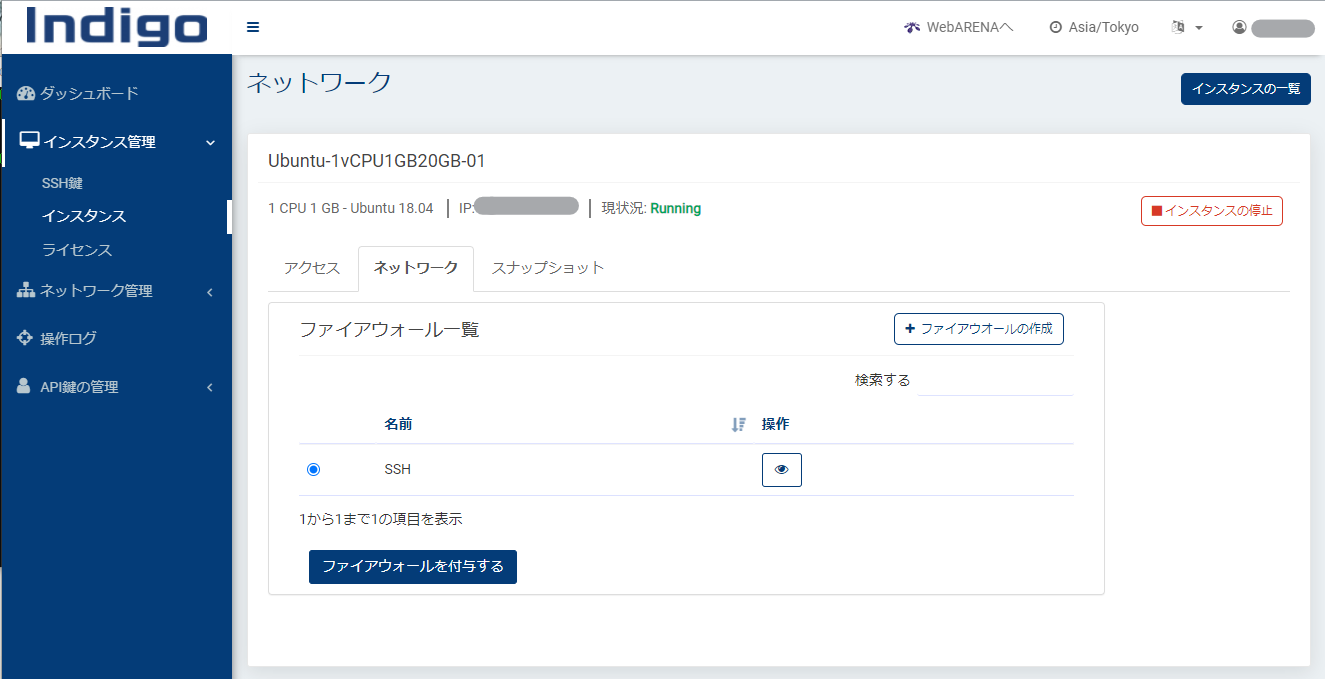
Task: Click the firewall search input field
Action: coord(995,381)
